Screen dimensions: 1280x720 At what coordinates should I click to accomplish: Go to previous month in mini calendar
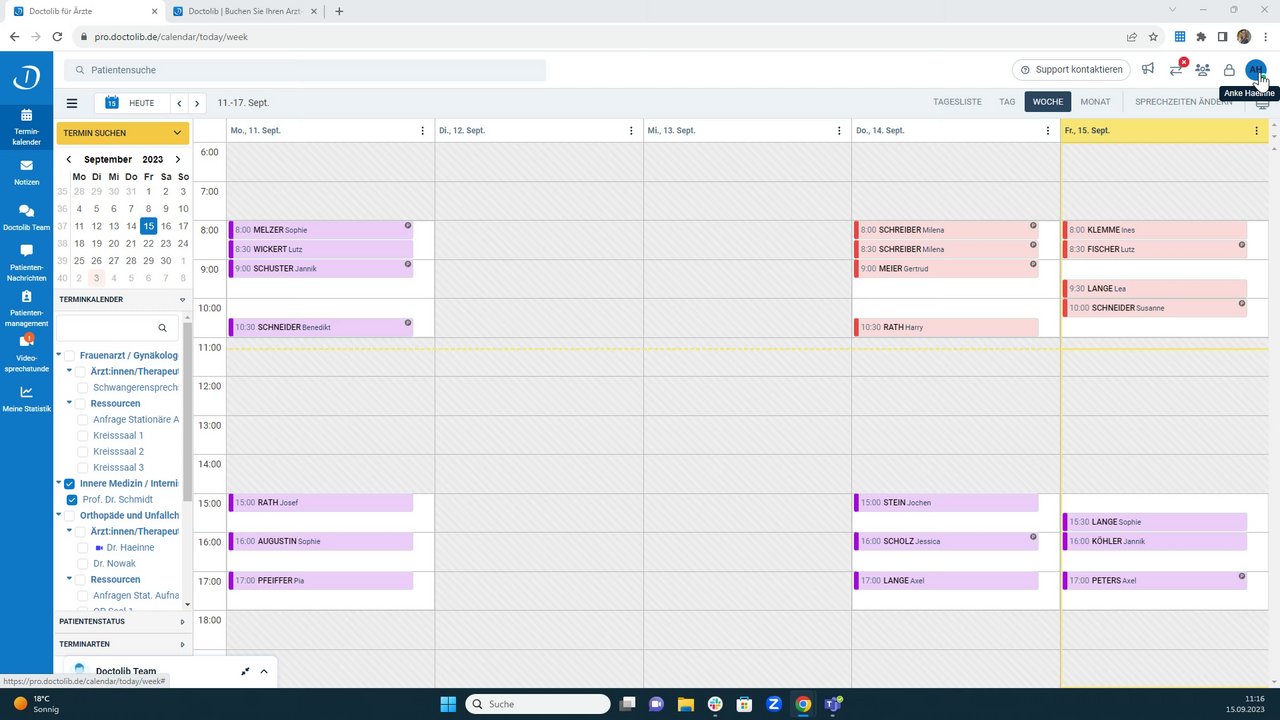(68, 159)
